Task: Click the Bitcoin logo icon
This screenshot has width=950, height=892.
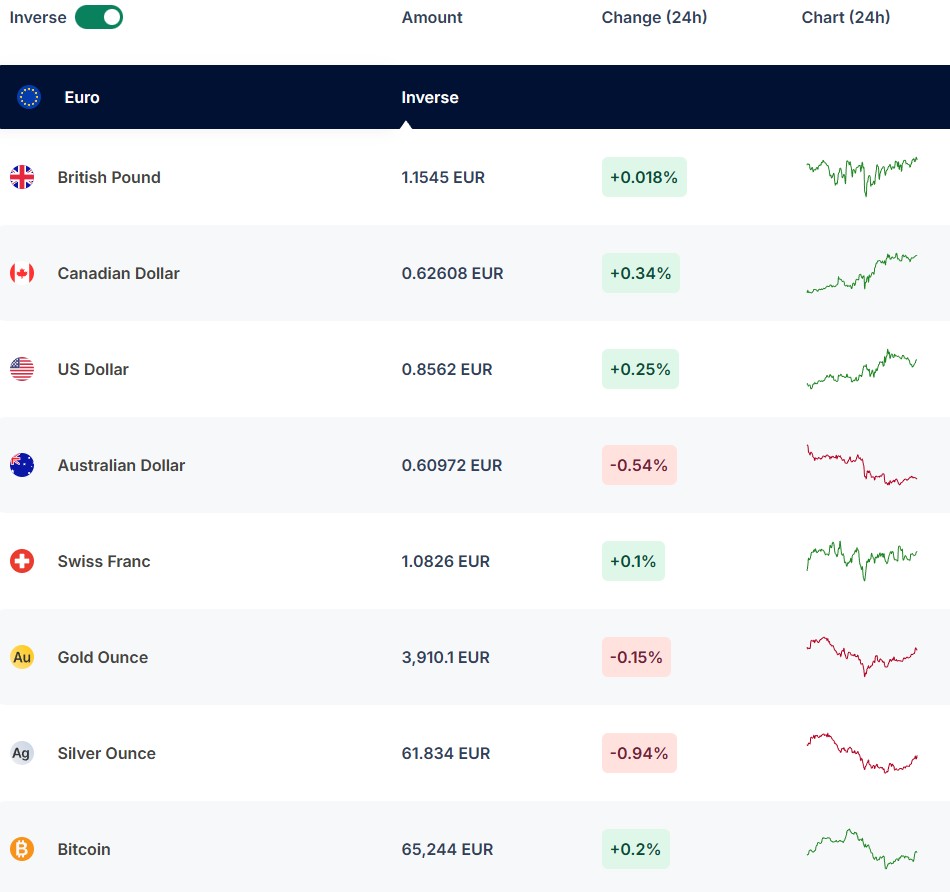Action: point(22,849)
